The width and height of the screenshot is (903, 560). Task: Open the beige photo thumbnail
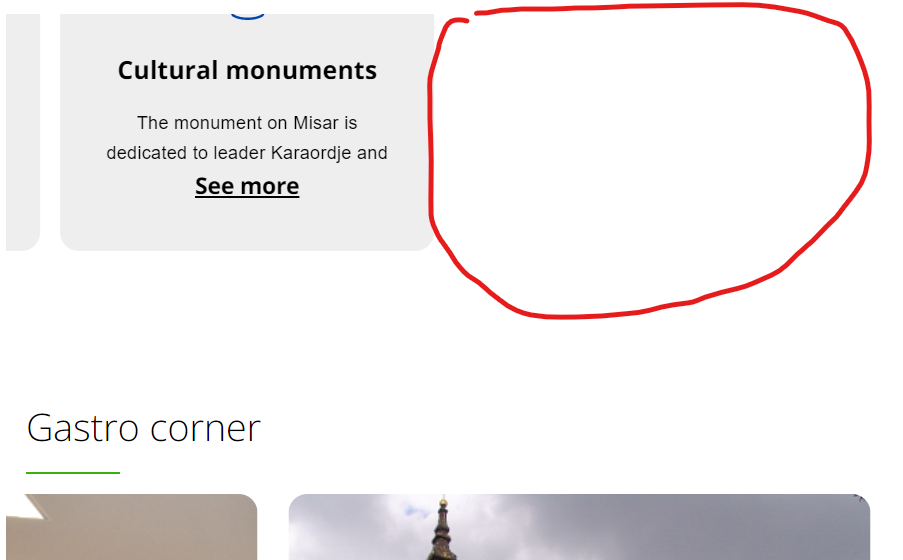click(131, 527)
